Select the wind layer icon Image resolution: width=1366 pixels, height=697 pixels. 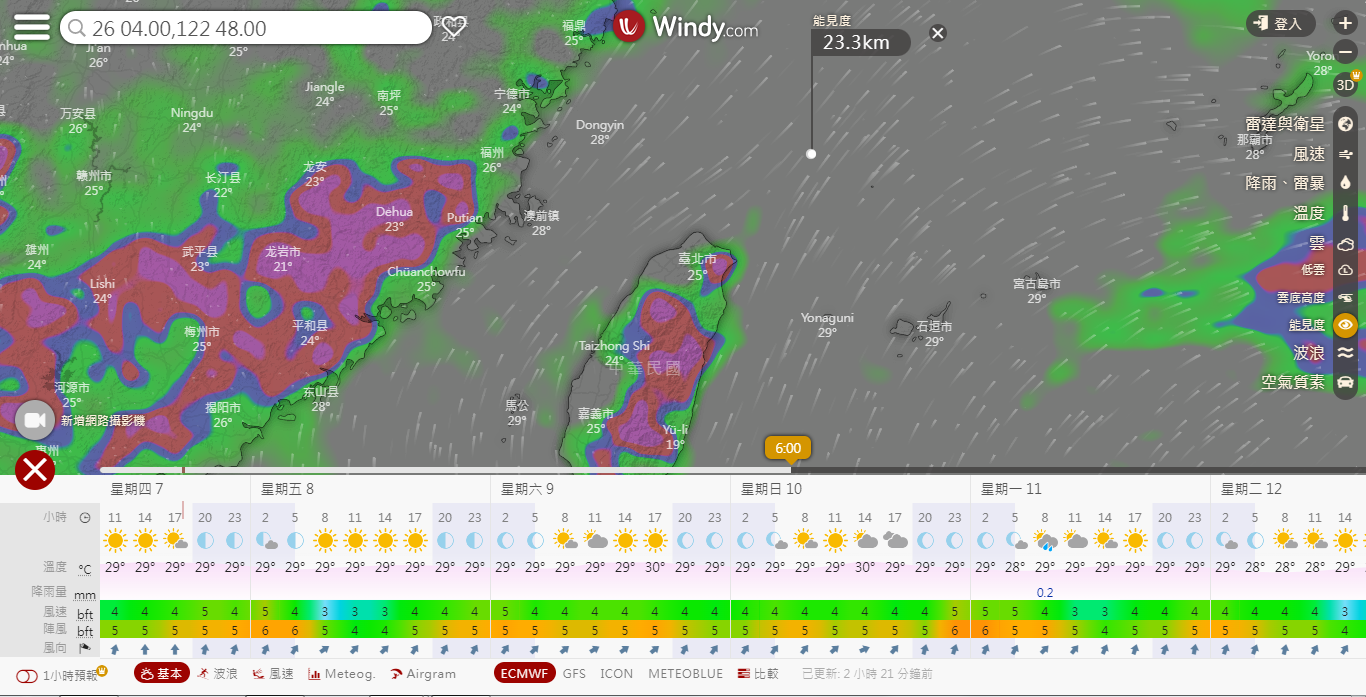tap(1345, 154)
